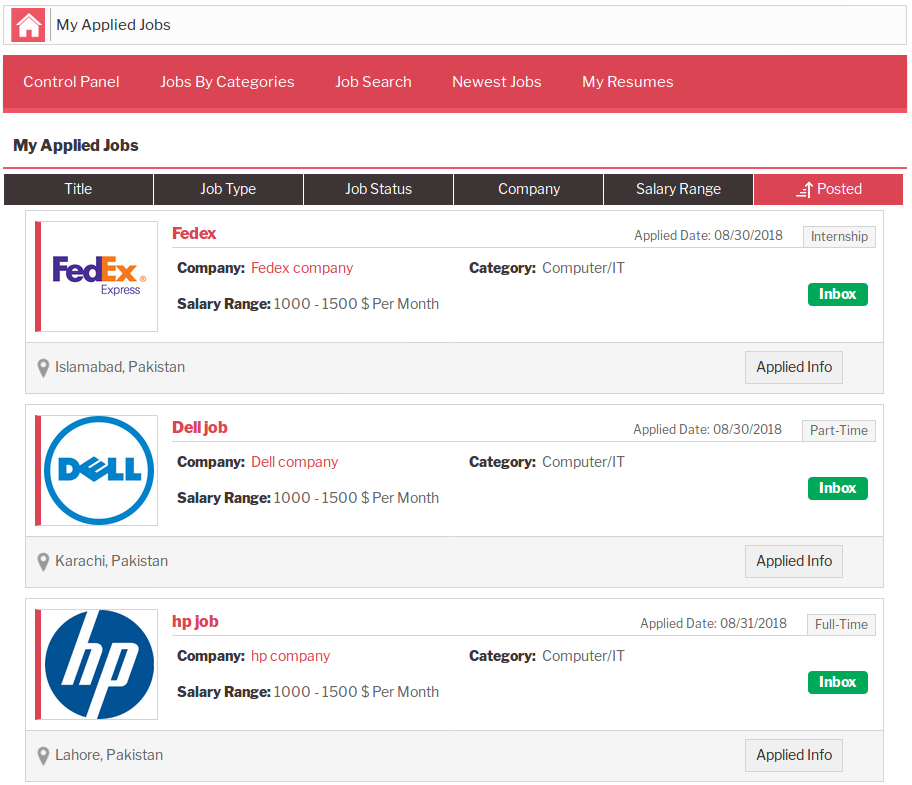Open the hp job title link
The height and width of the screenshot is (785, 912).
click(195, 622)
